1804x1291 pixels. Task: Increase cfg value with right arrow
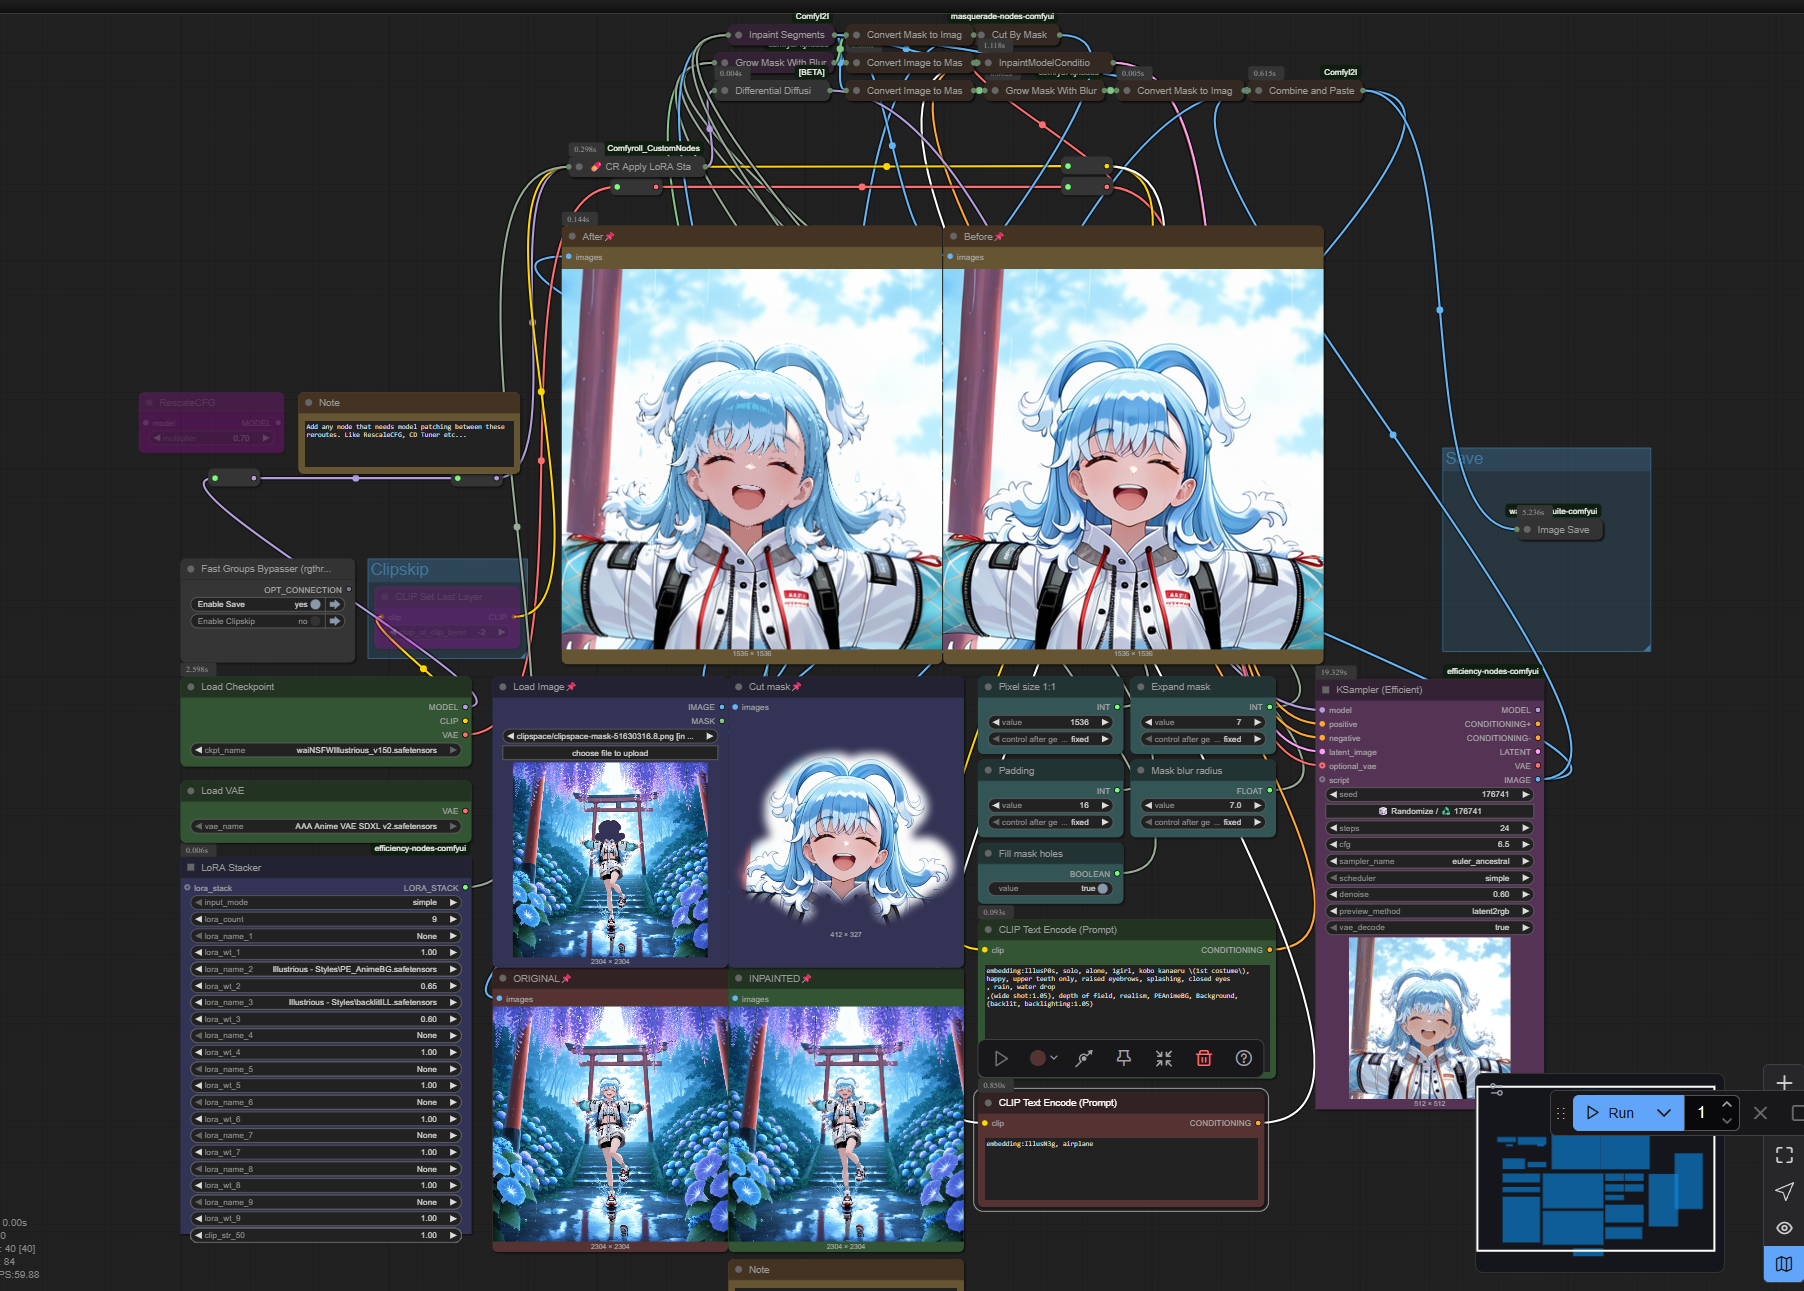coord(1526,844)
